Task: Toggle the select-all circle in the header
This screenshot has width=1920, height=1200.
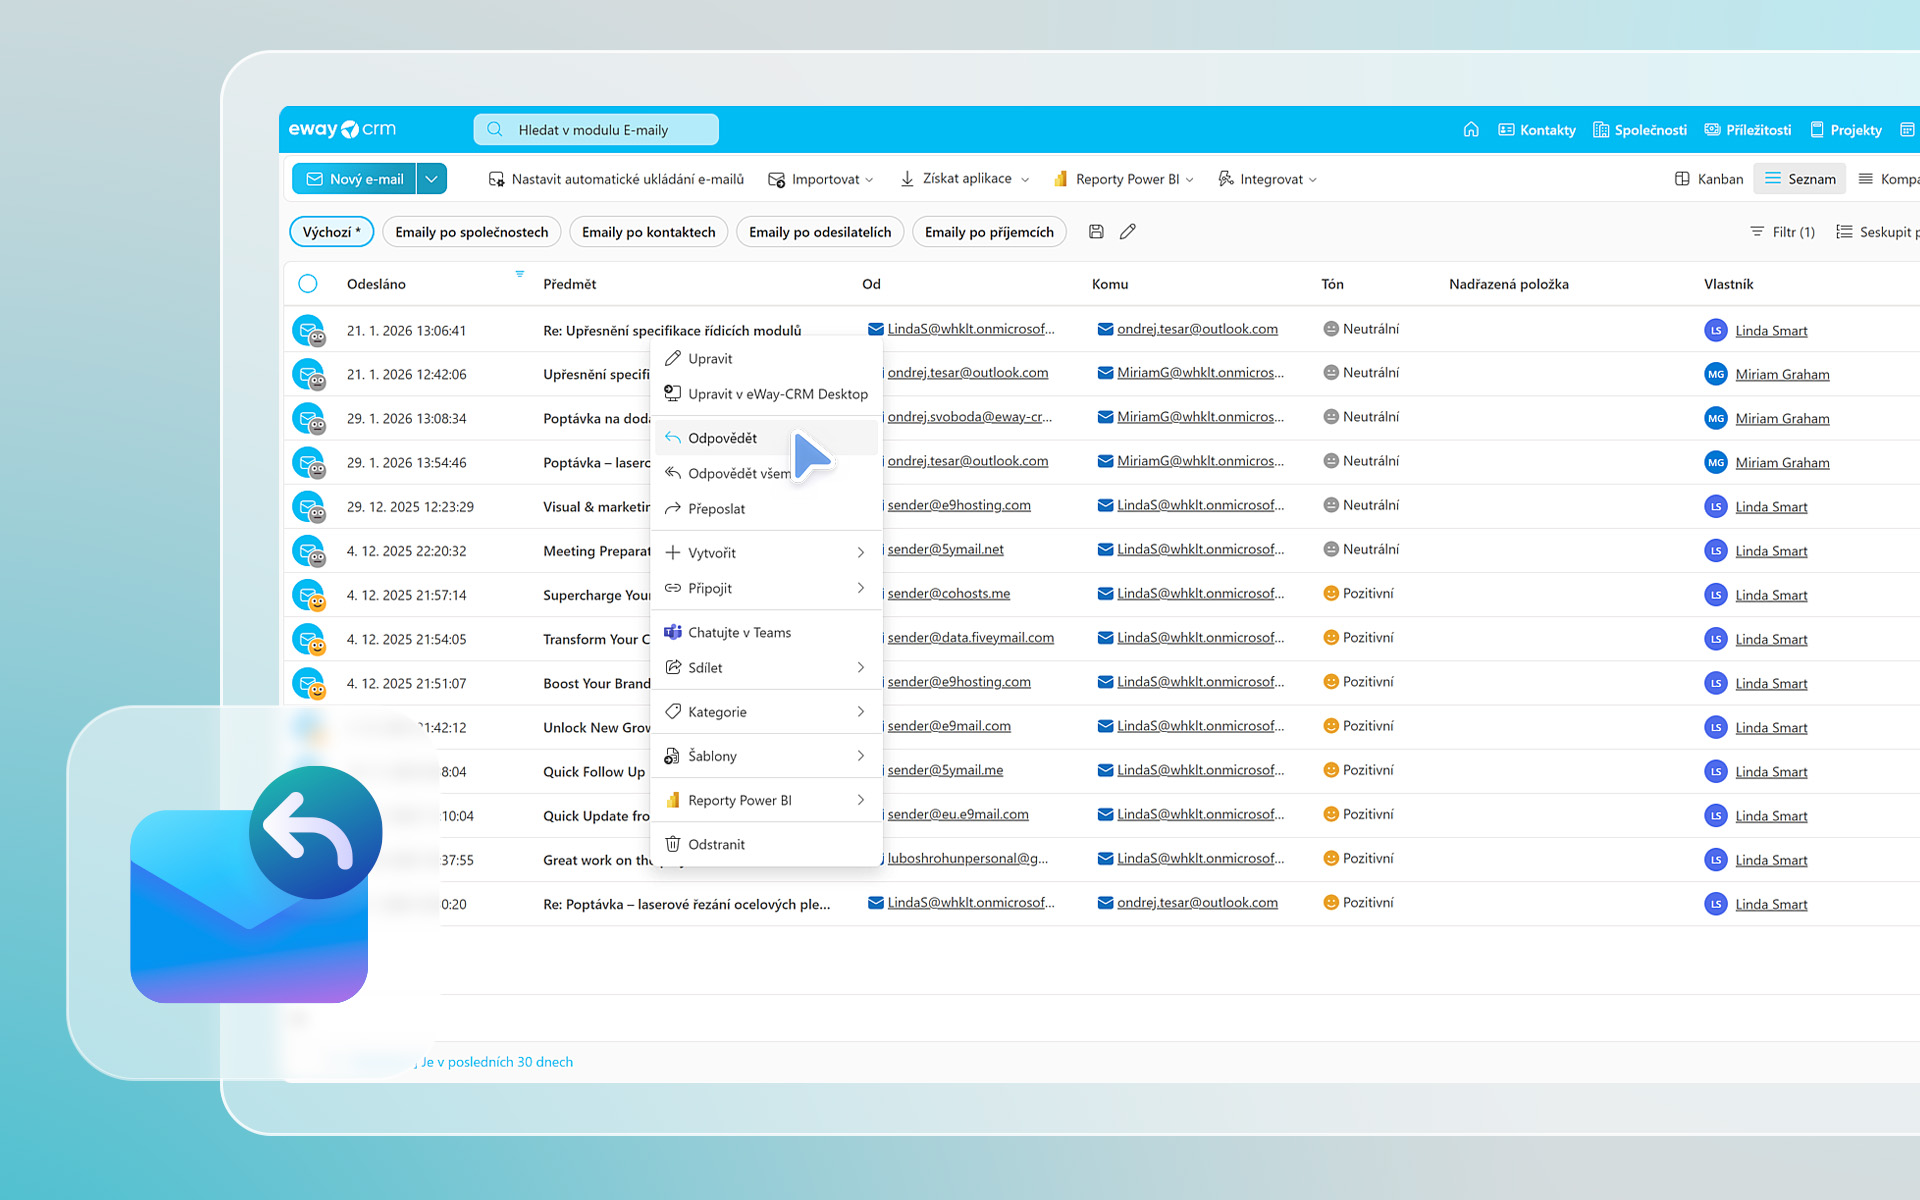Action: pyautogui.click(x=308, y=284)
